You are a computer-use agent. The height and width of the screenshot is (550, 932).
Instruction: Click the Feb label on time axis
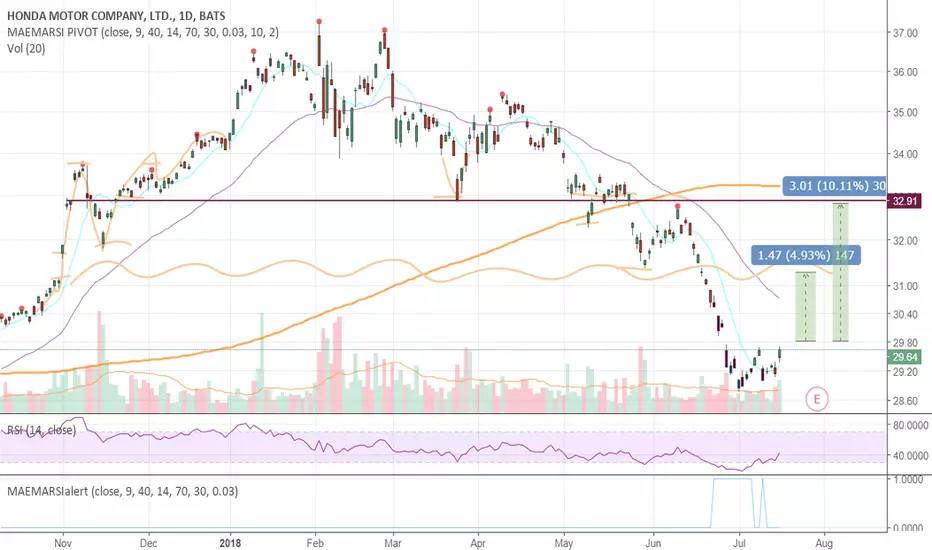(315, 543)
